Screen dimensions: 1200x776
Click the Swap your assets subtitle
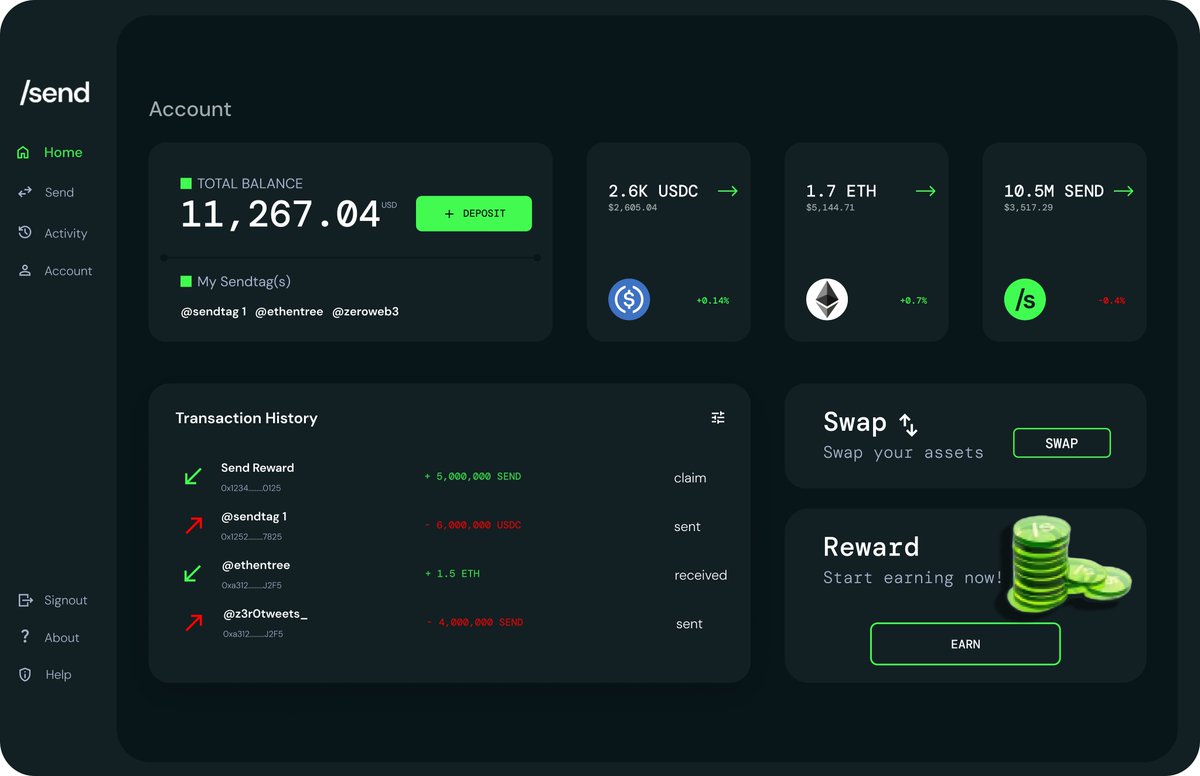coord(903,452)
